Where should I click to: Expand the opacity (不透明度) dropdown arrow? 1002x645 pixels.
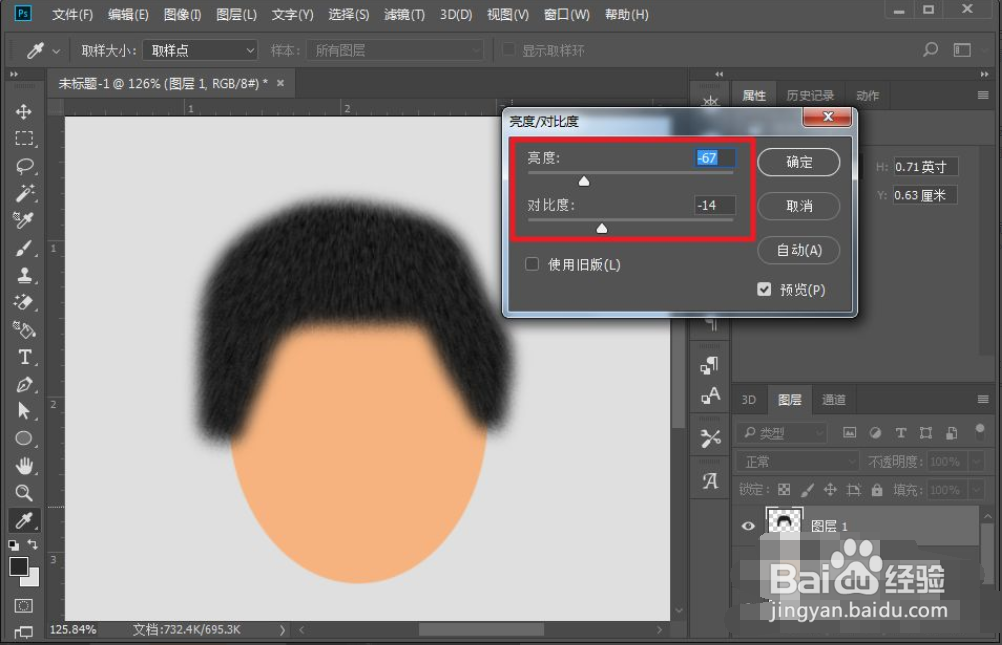(x=975, y=461)
